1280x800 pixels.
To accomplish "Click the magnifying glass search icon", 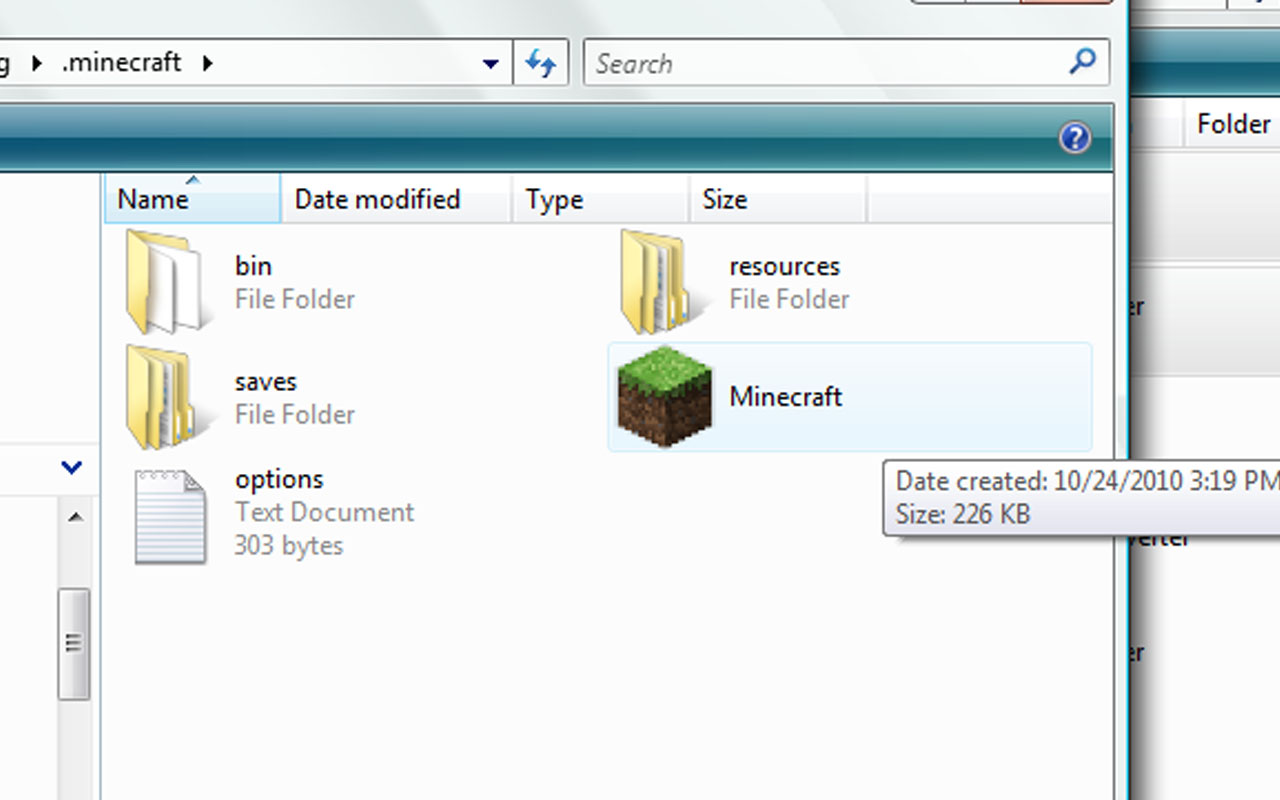I will pyautogui.click(x=1081, y=62).
